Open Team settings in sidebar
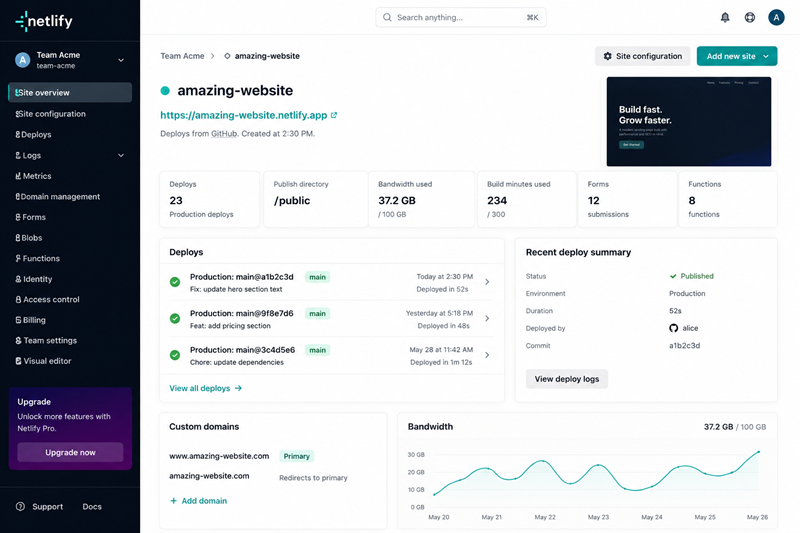800x533 pixels. [x=70, y=341]
